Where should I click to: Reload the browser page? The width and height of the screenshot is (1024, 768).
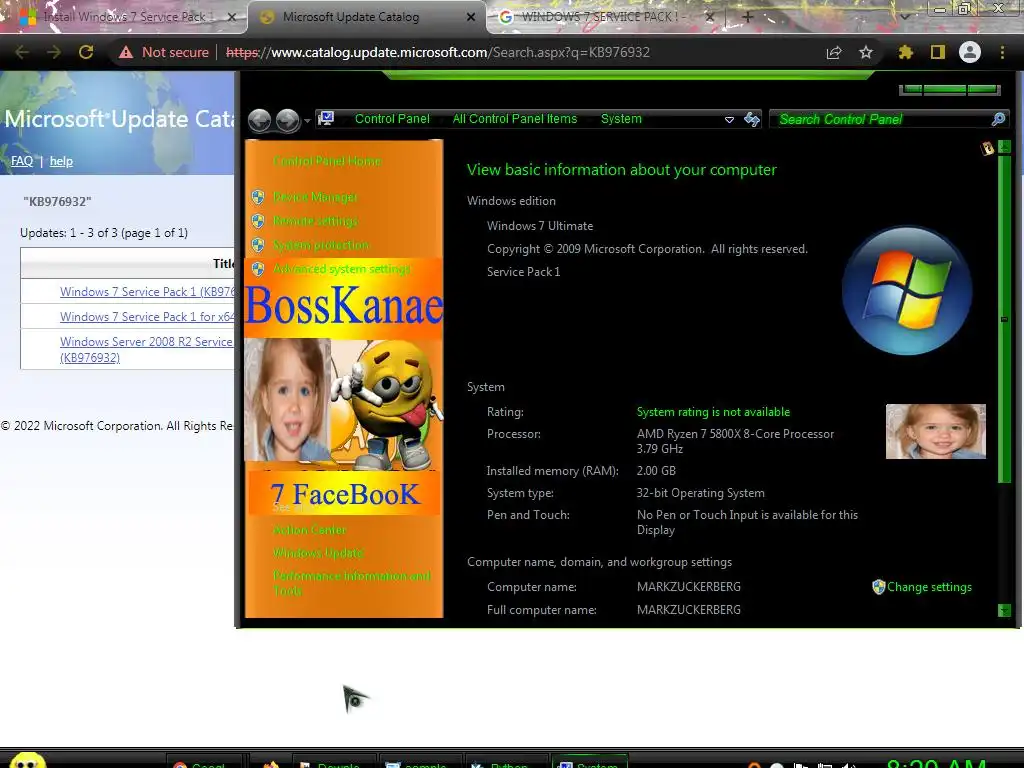(86, 52)
